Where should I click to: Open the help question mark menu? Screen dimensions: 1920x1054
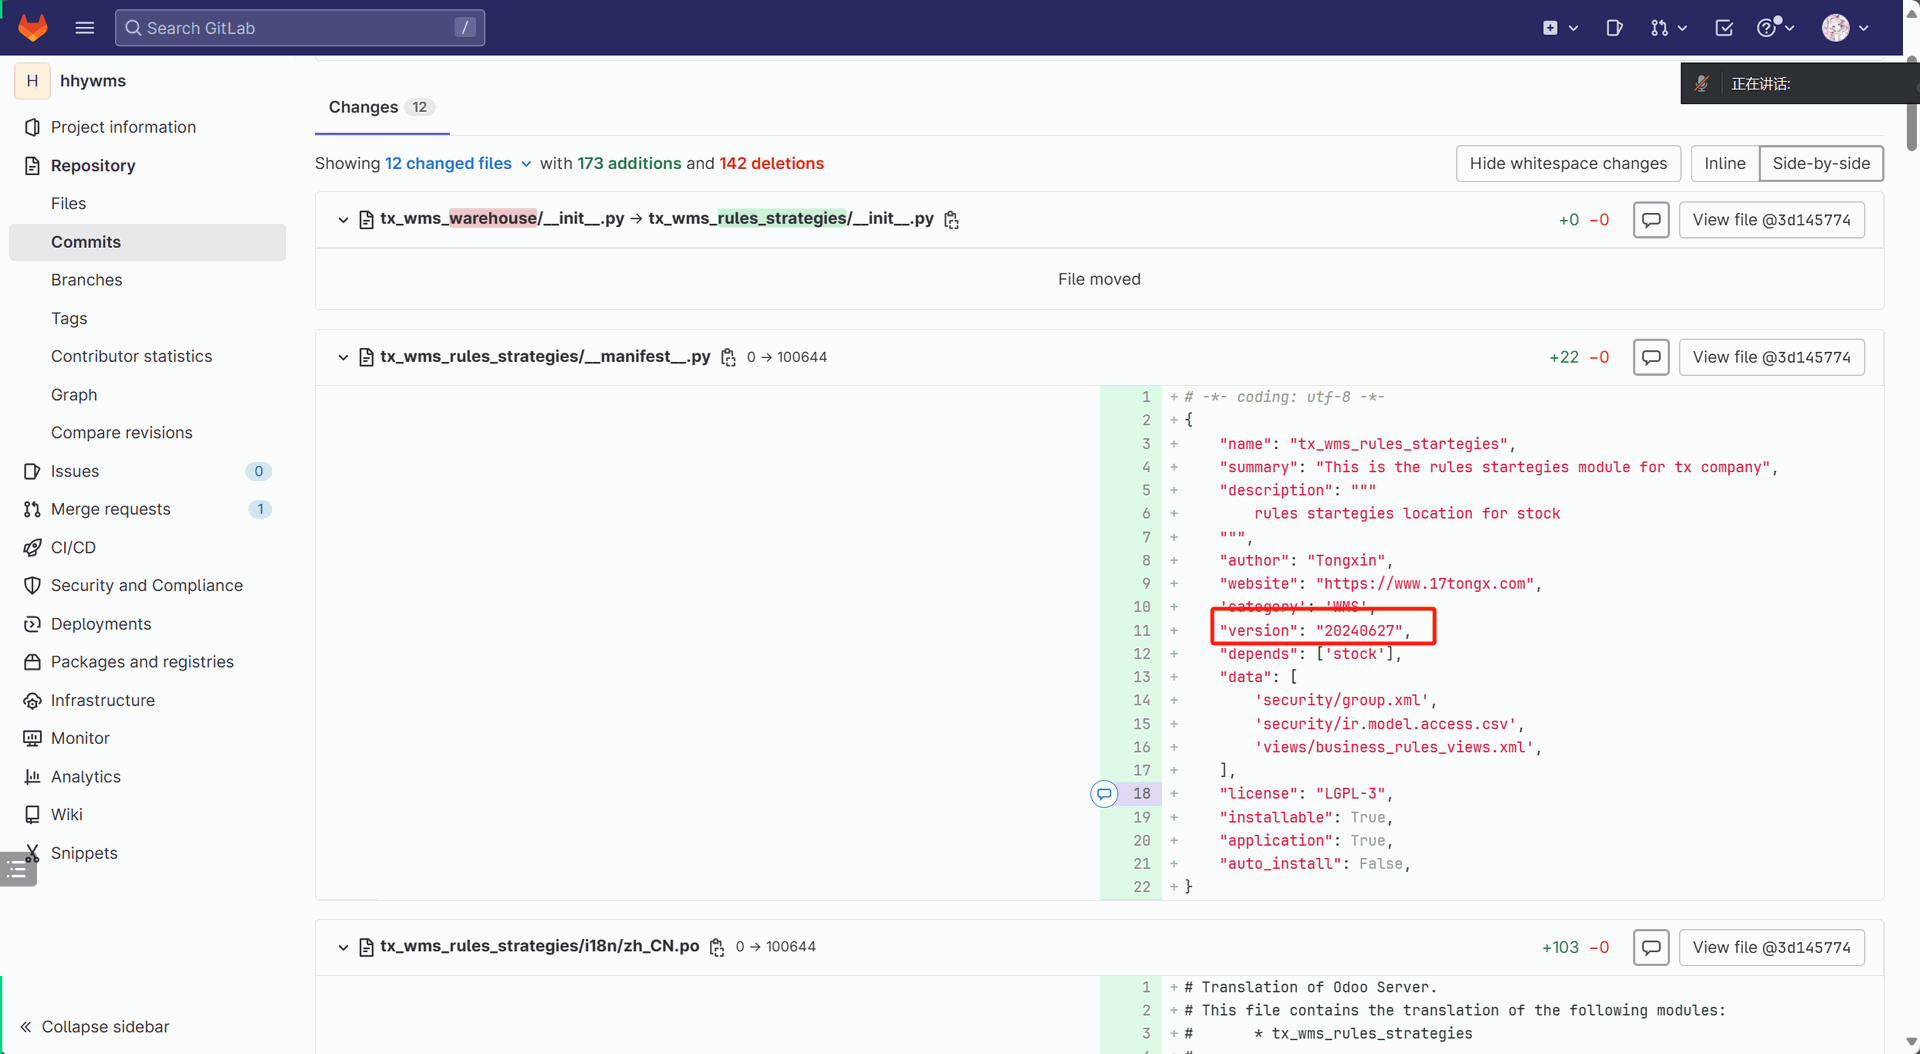pyautogui.click(x=1775, y=28)
